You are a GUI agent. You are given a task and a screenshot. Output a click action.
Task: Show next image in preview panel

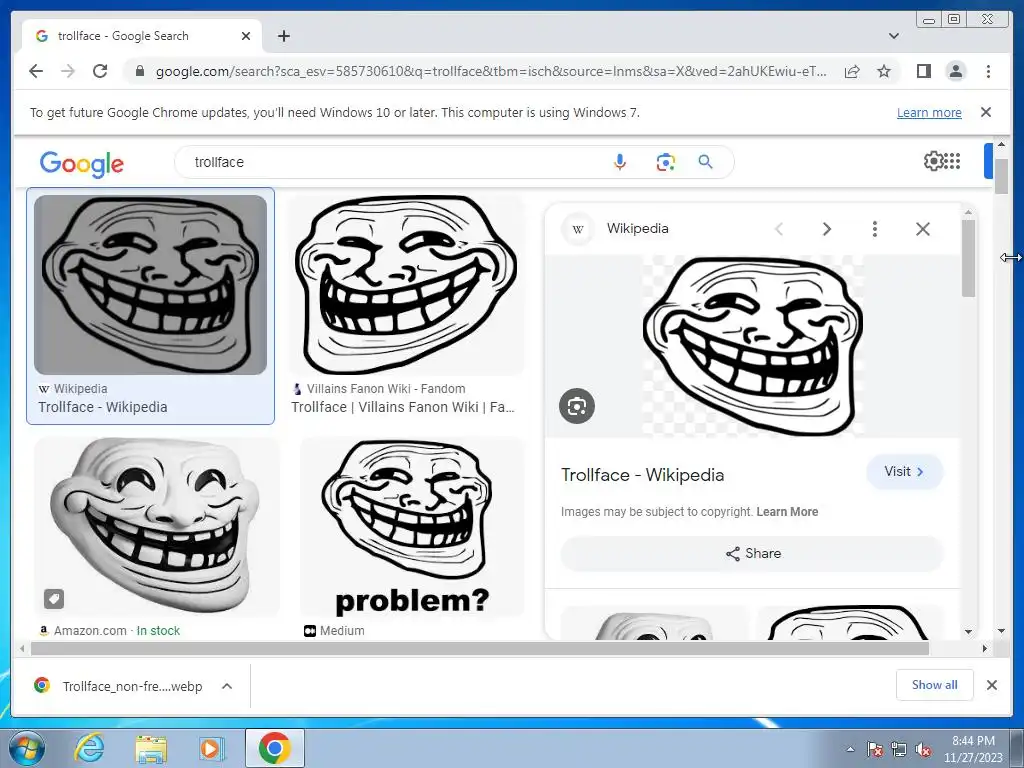coord(827,229)
